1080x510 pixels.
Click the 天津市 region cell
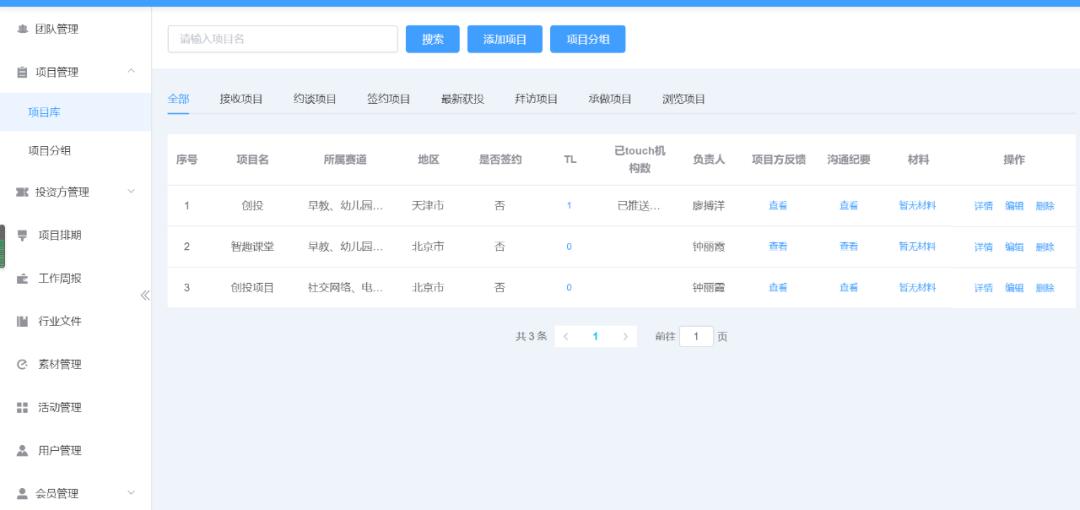[428, 205]
